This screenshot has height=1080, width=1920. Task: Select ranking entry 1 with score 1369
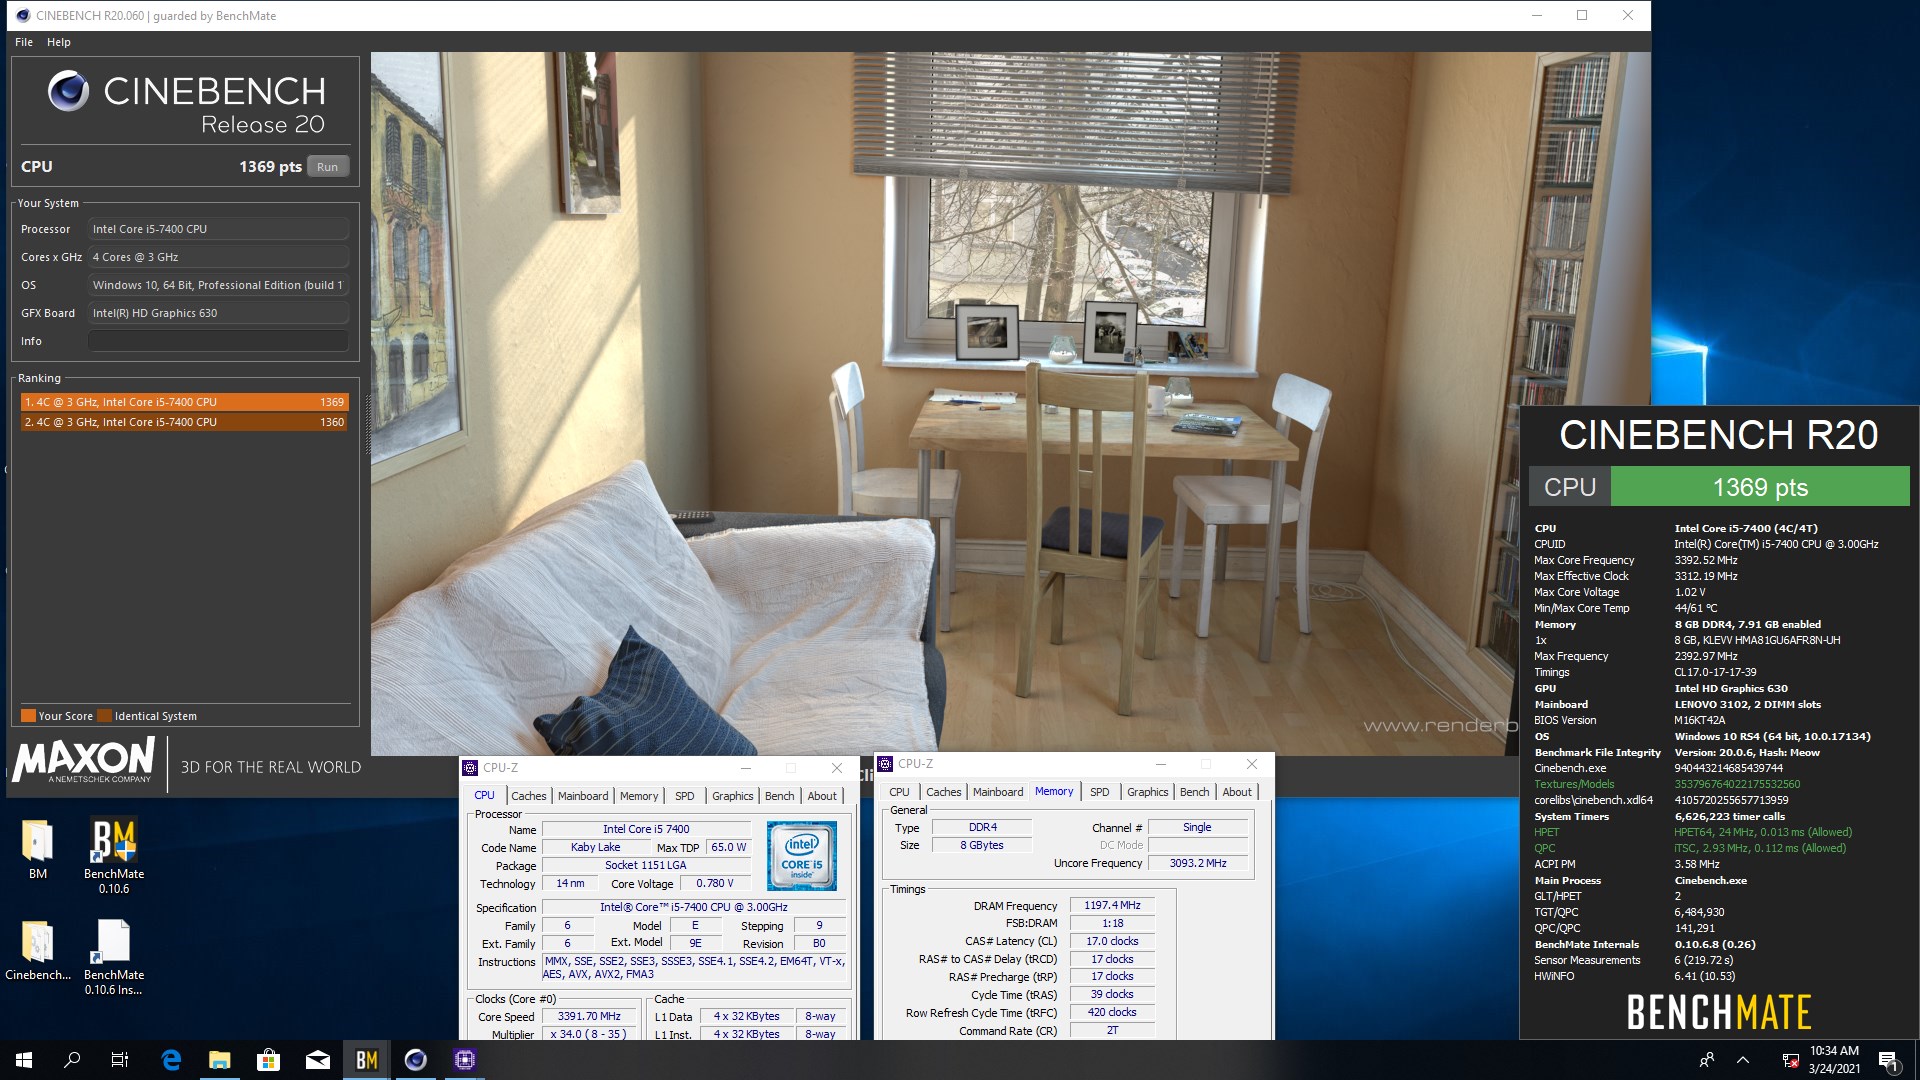point(184,402)
